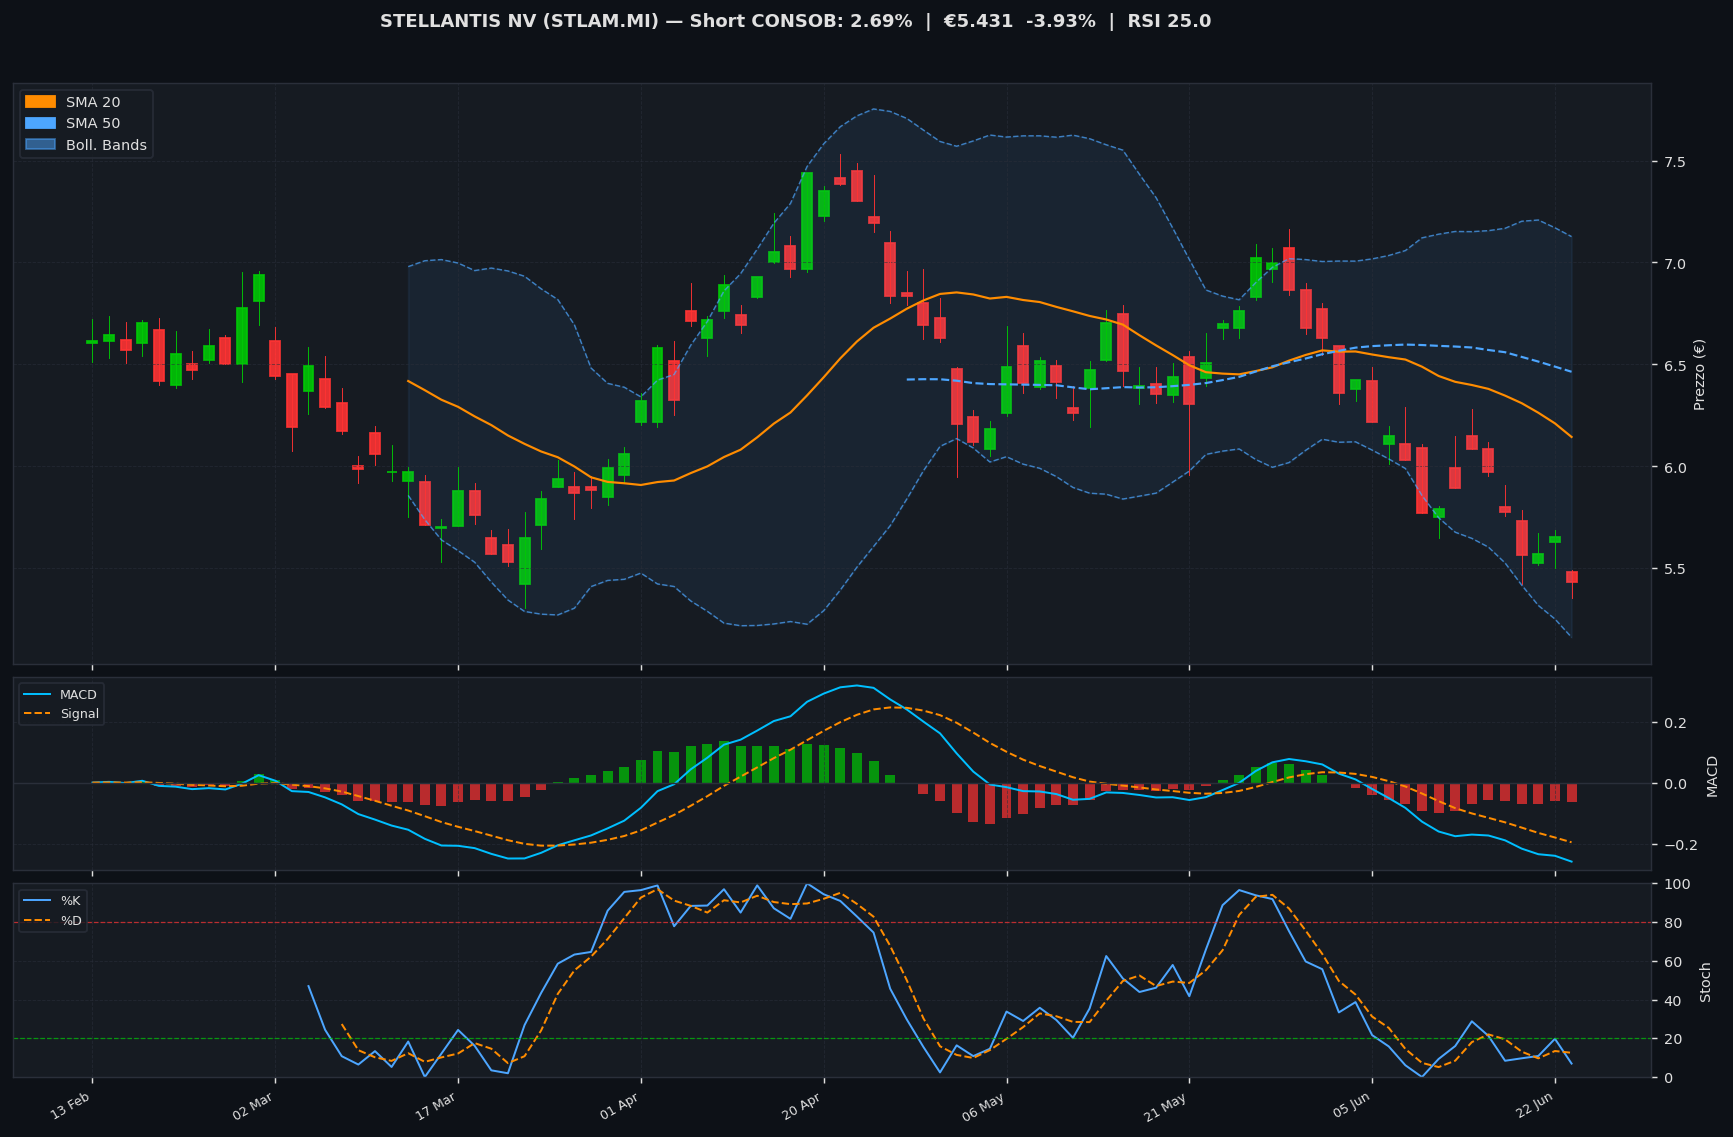Click the "05 Jun" date label
1733x1137 pixels.
point(1351,1105)
